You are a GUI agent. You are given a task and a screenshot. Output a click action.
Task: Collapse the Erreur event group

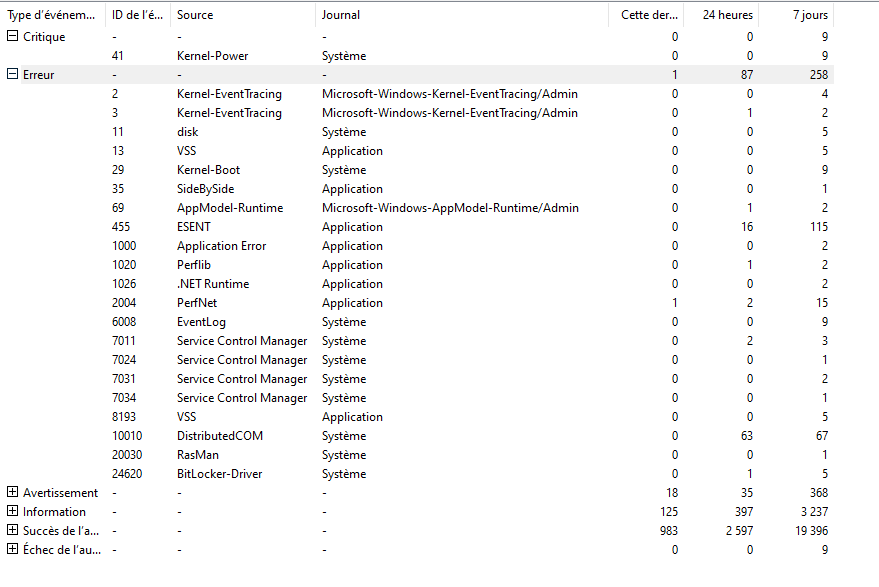coord(13,75)
